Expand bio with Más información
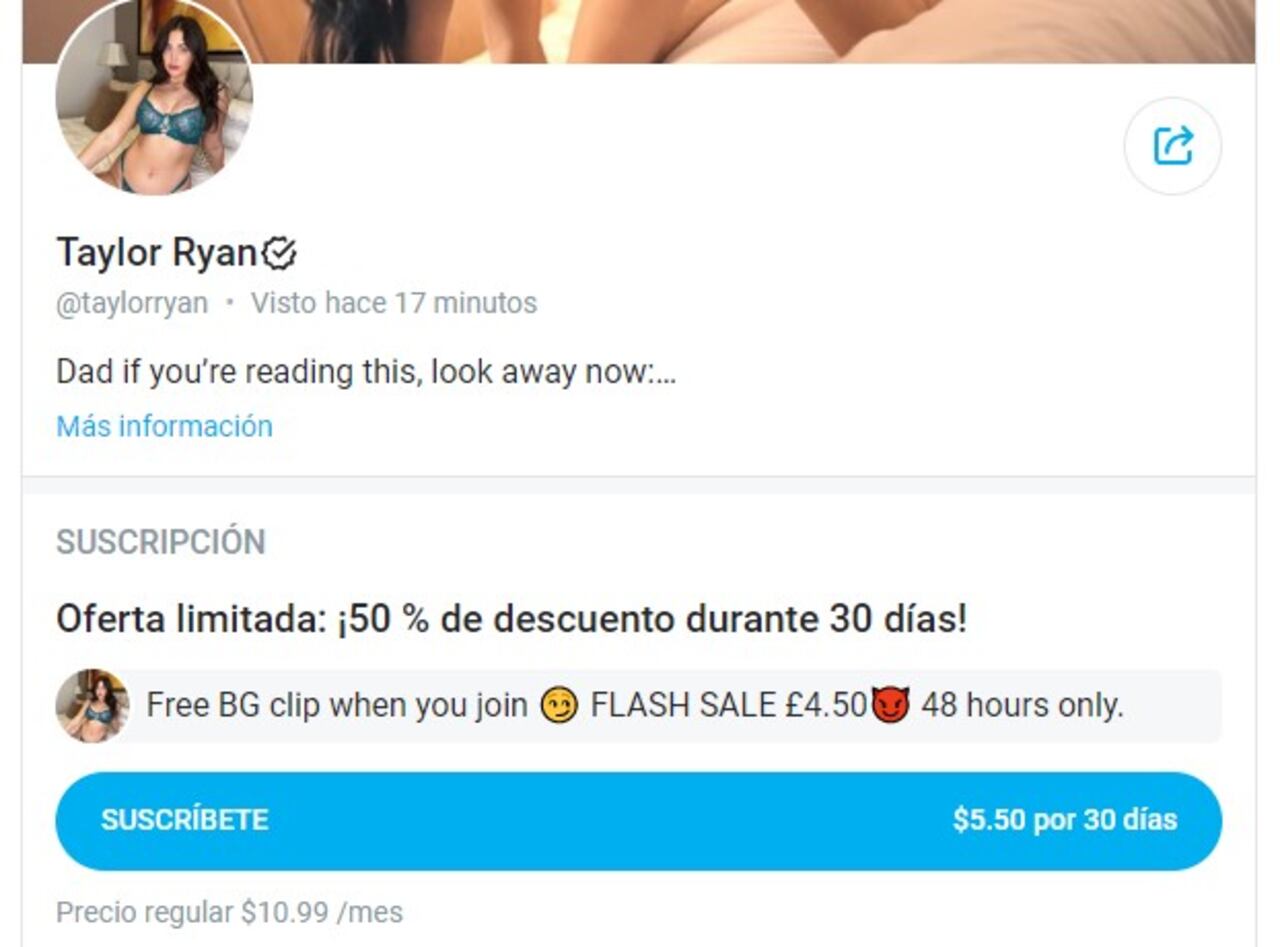 164,426
